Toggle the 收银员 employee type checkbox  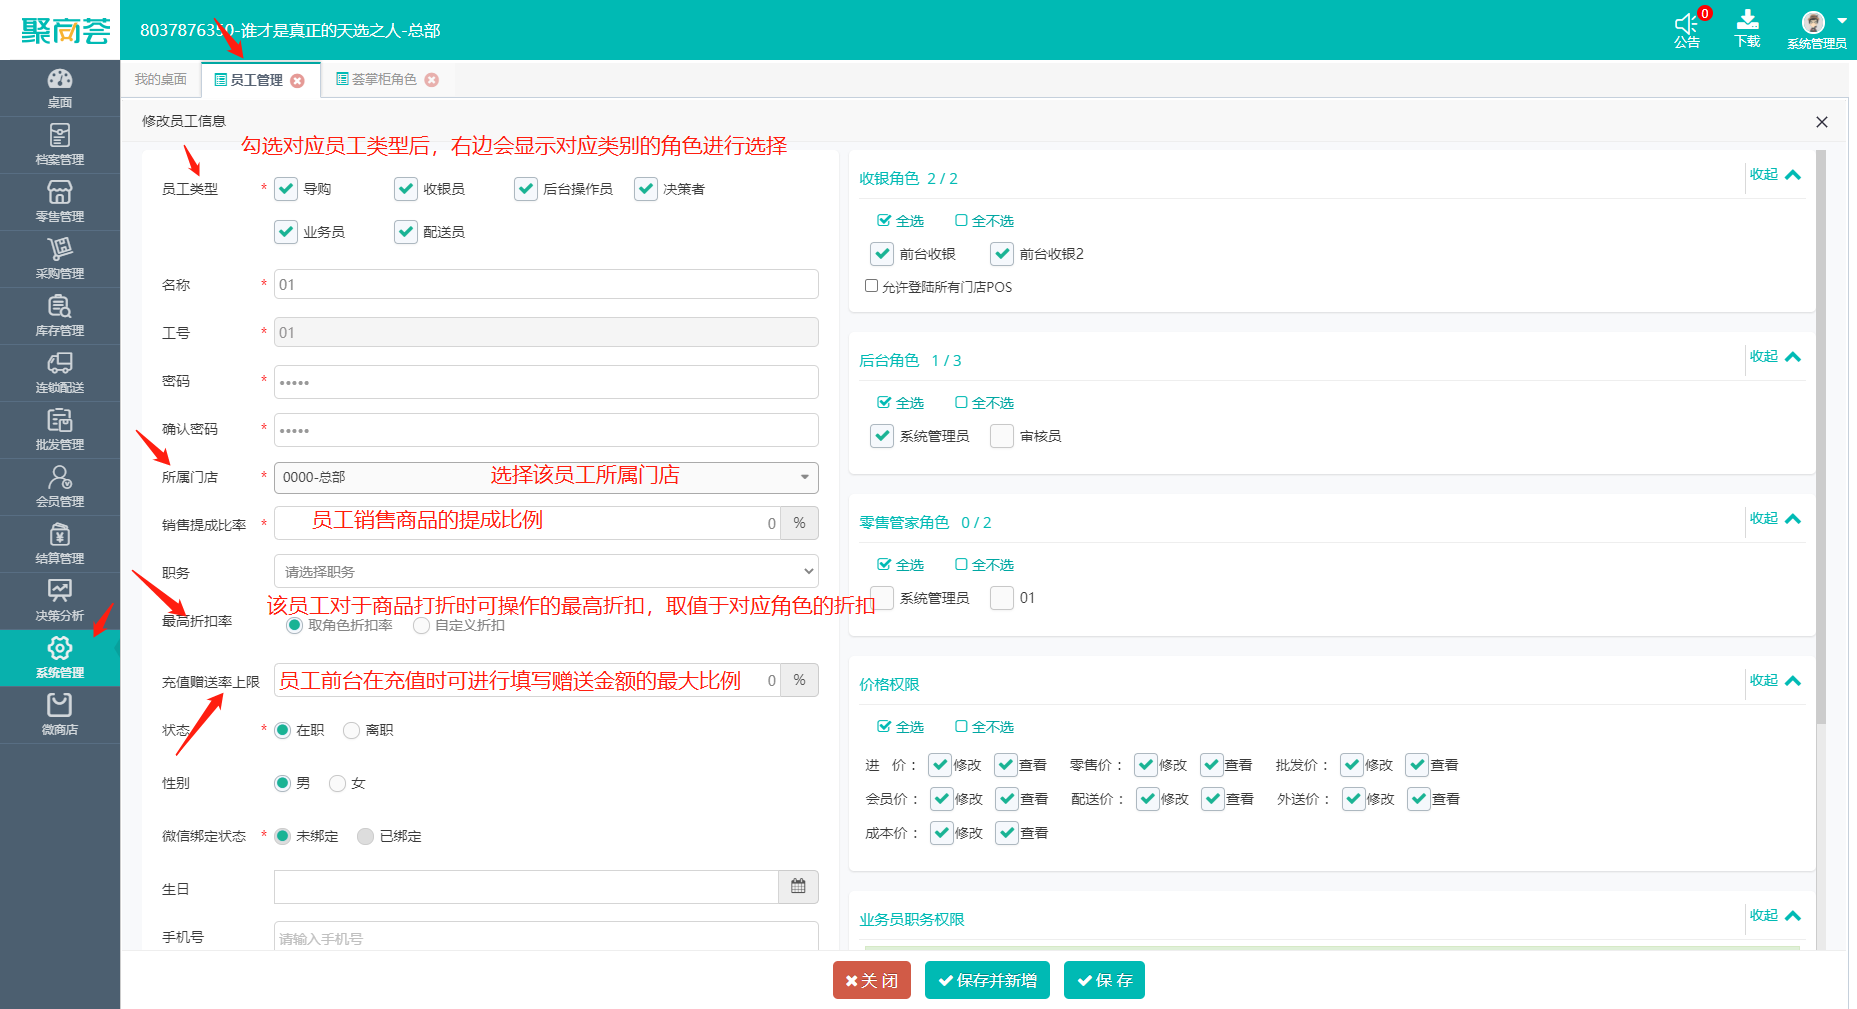[x=406, y=189]
